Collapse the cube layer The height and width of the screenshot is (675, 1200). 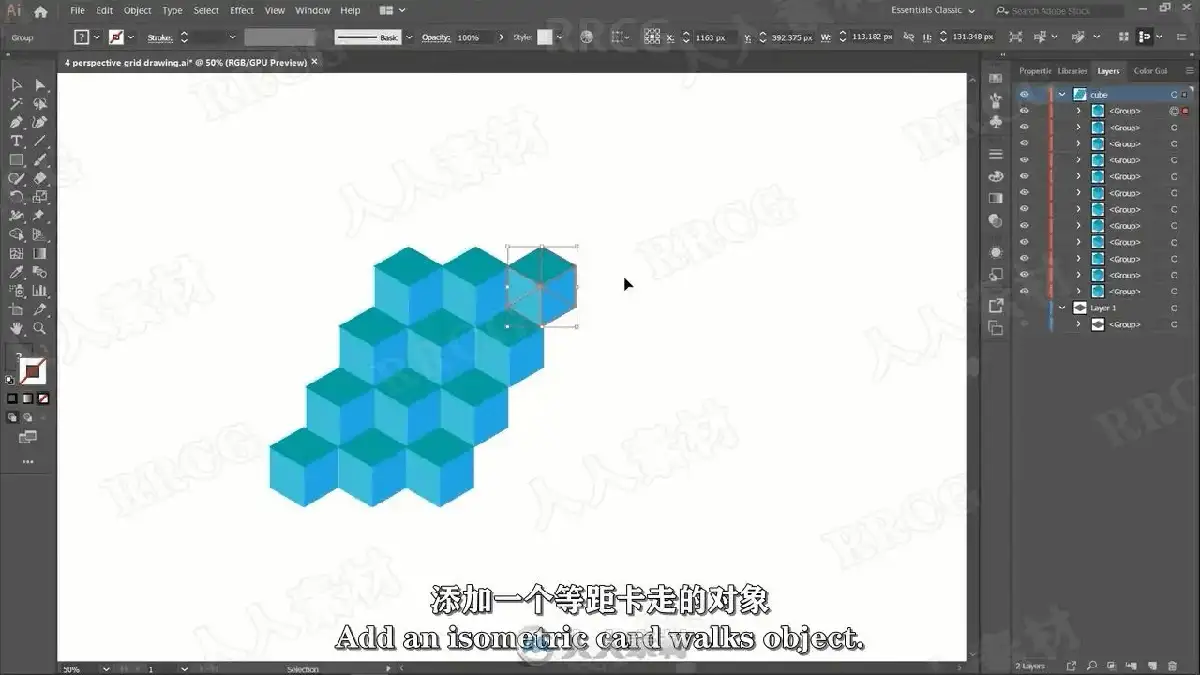[x=1062, y=94]
